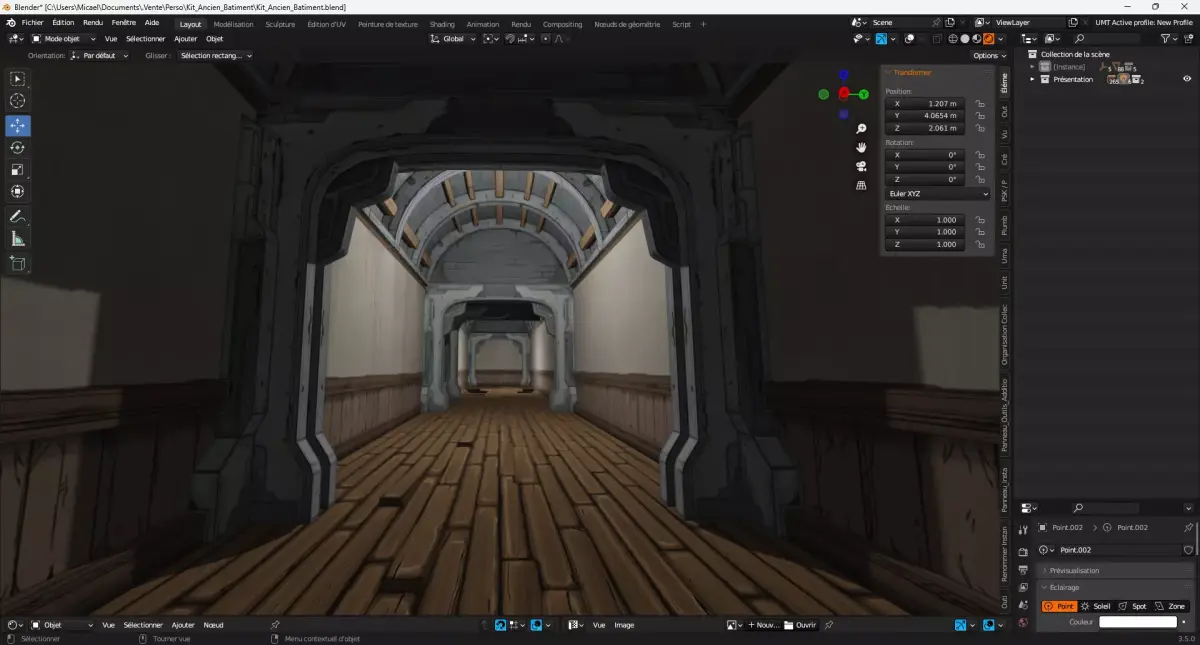
Task: Open the Fichier menu
Action: [x=32, y=23]
